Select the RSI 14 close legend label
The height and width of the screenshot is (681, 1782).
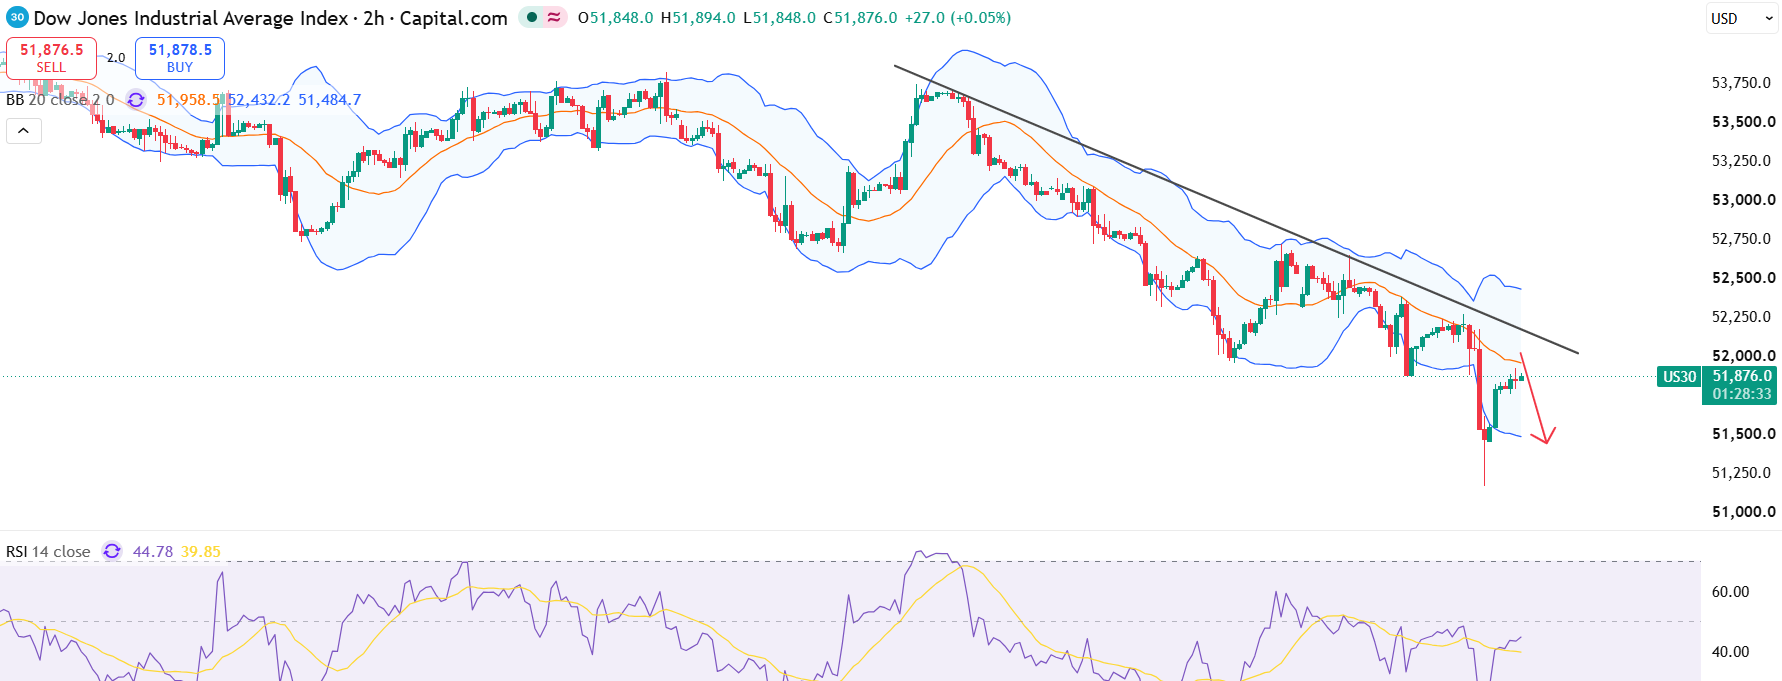pyautogui.click(x=48, y=551)
